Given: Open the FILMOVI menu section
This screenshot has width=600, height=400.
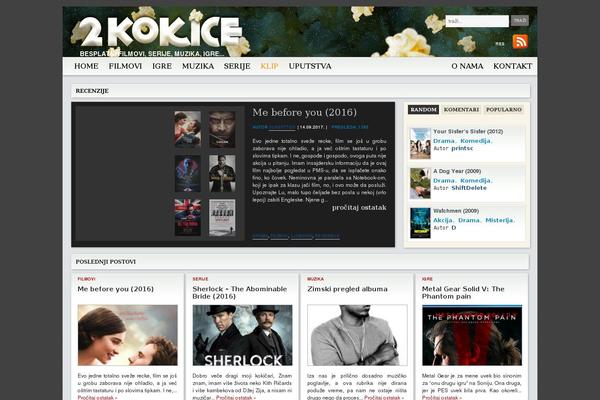Looking at the screenshot, I should [125, 66].
